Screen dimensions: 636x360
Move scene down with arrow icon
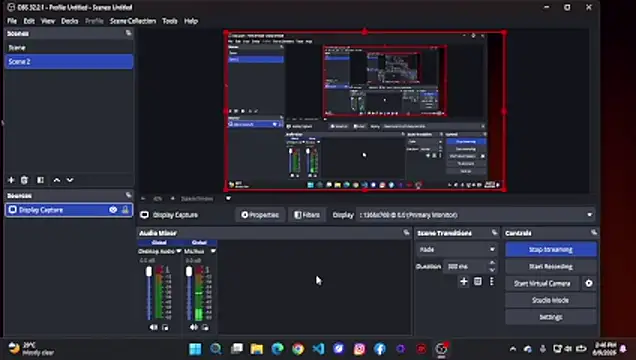pyautogui.click(x=70, y=180)
